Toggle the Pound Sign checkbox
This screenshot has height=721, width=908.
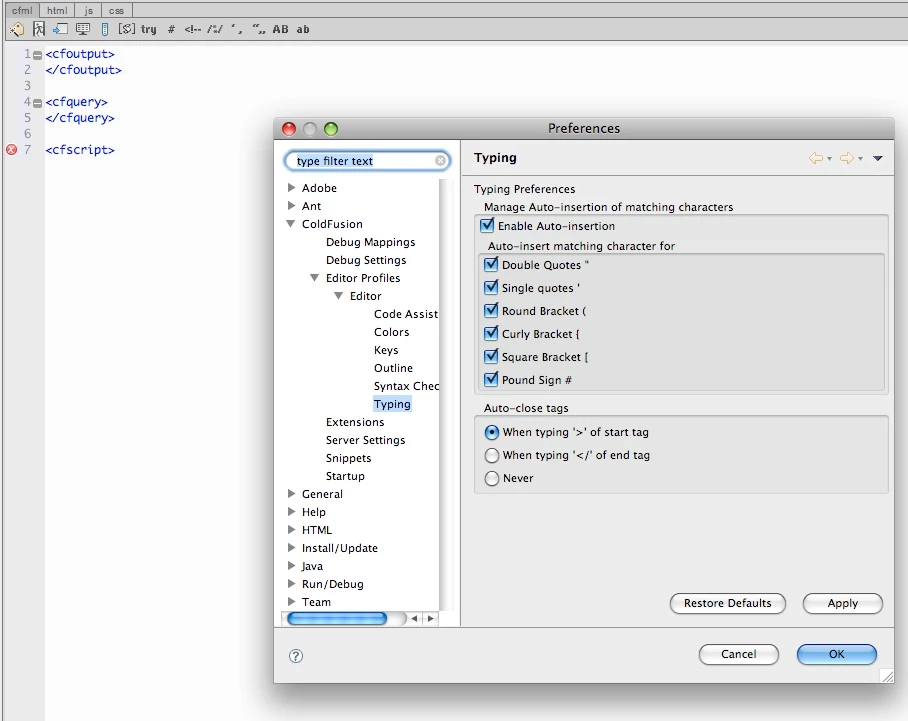(x=491, y=379)
